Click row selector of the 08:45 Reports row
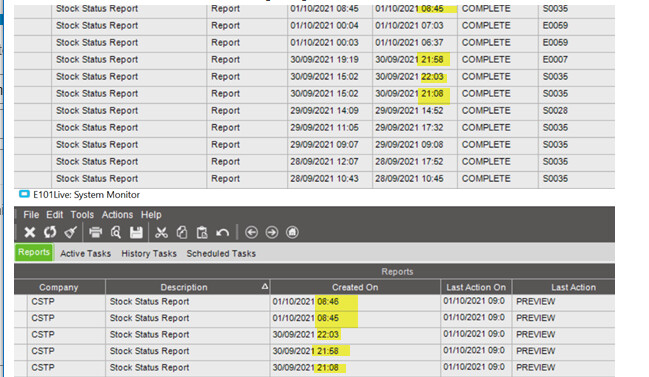The width and height of the screenshot is (649, 377). coord(21,318)
